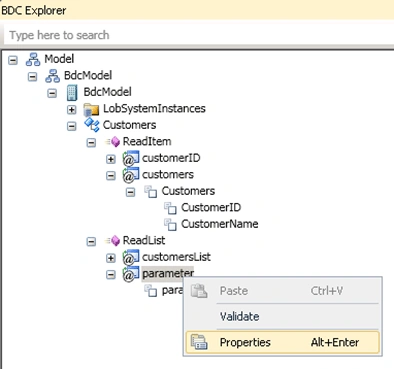This screenshot has width=394, height=369.
Task: Select the ReadItem tree item
Action: coord(147,141)
